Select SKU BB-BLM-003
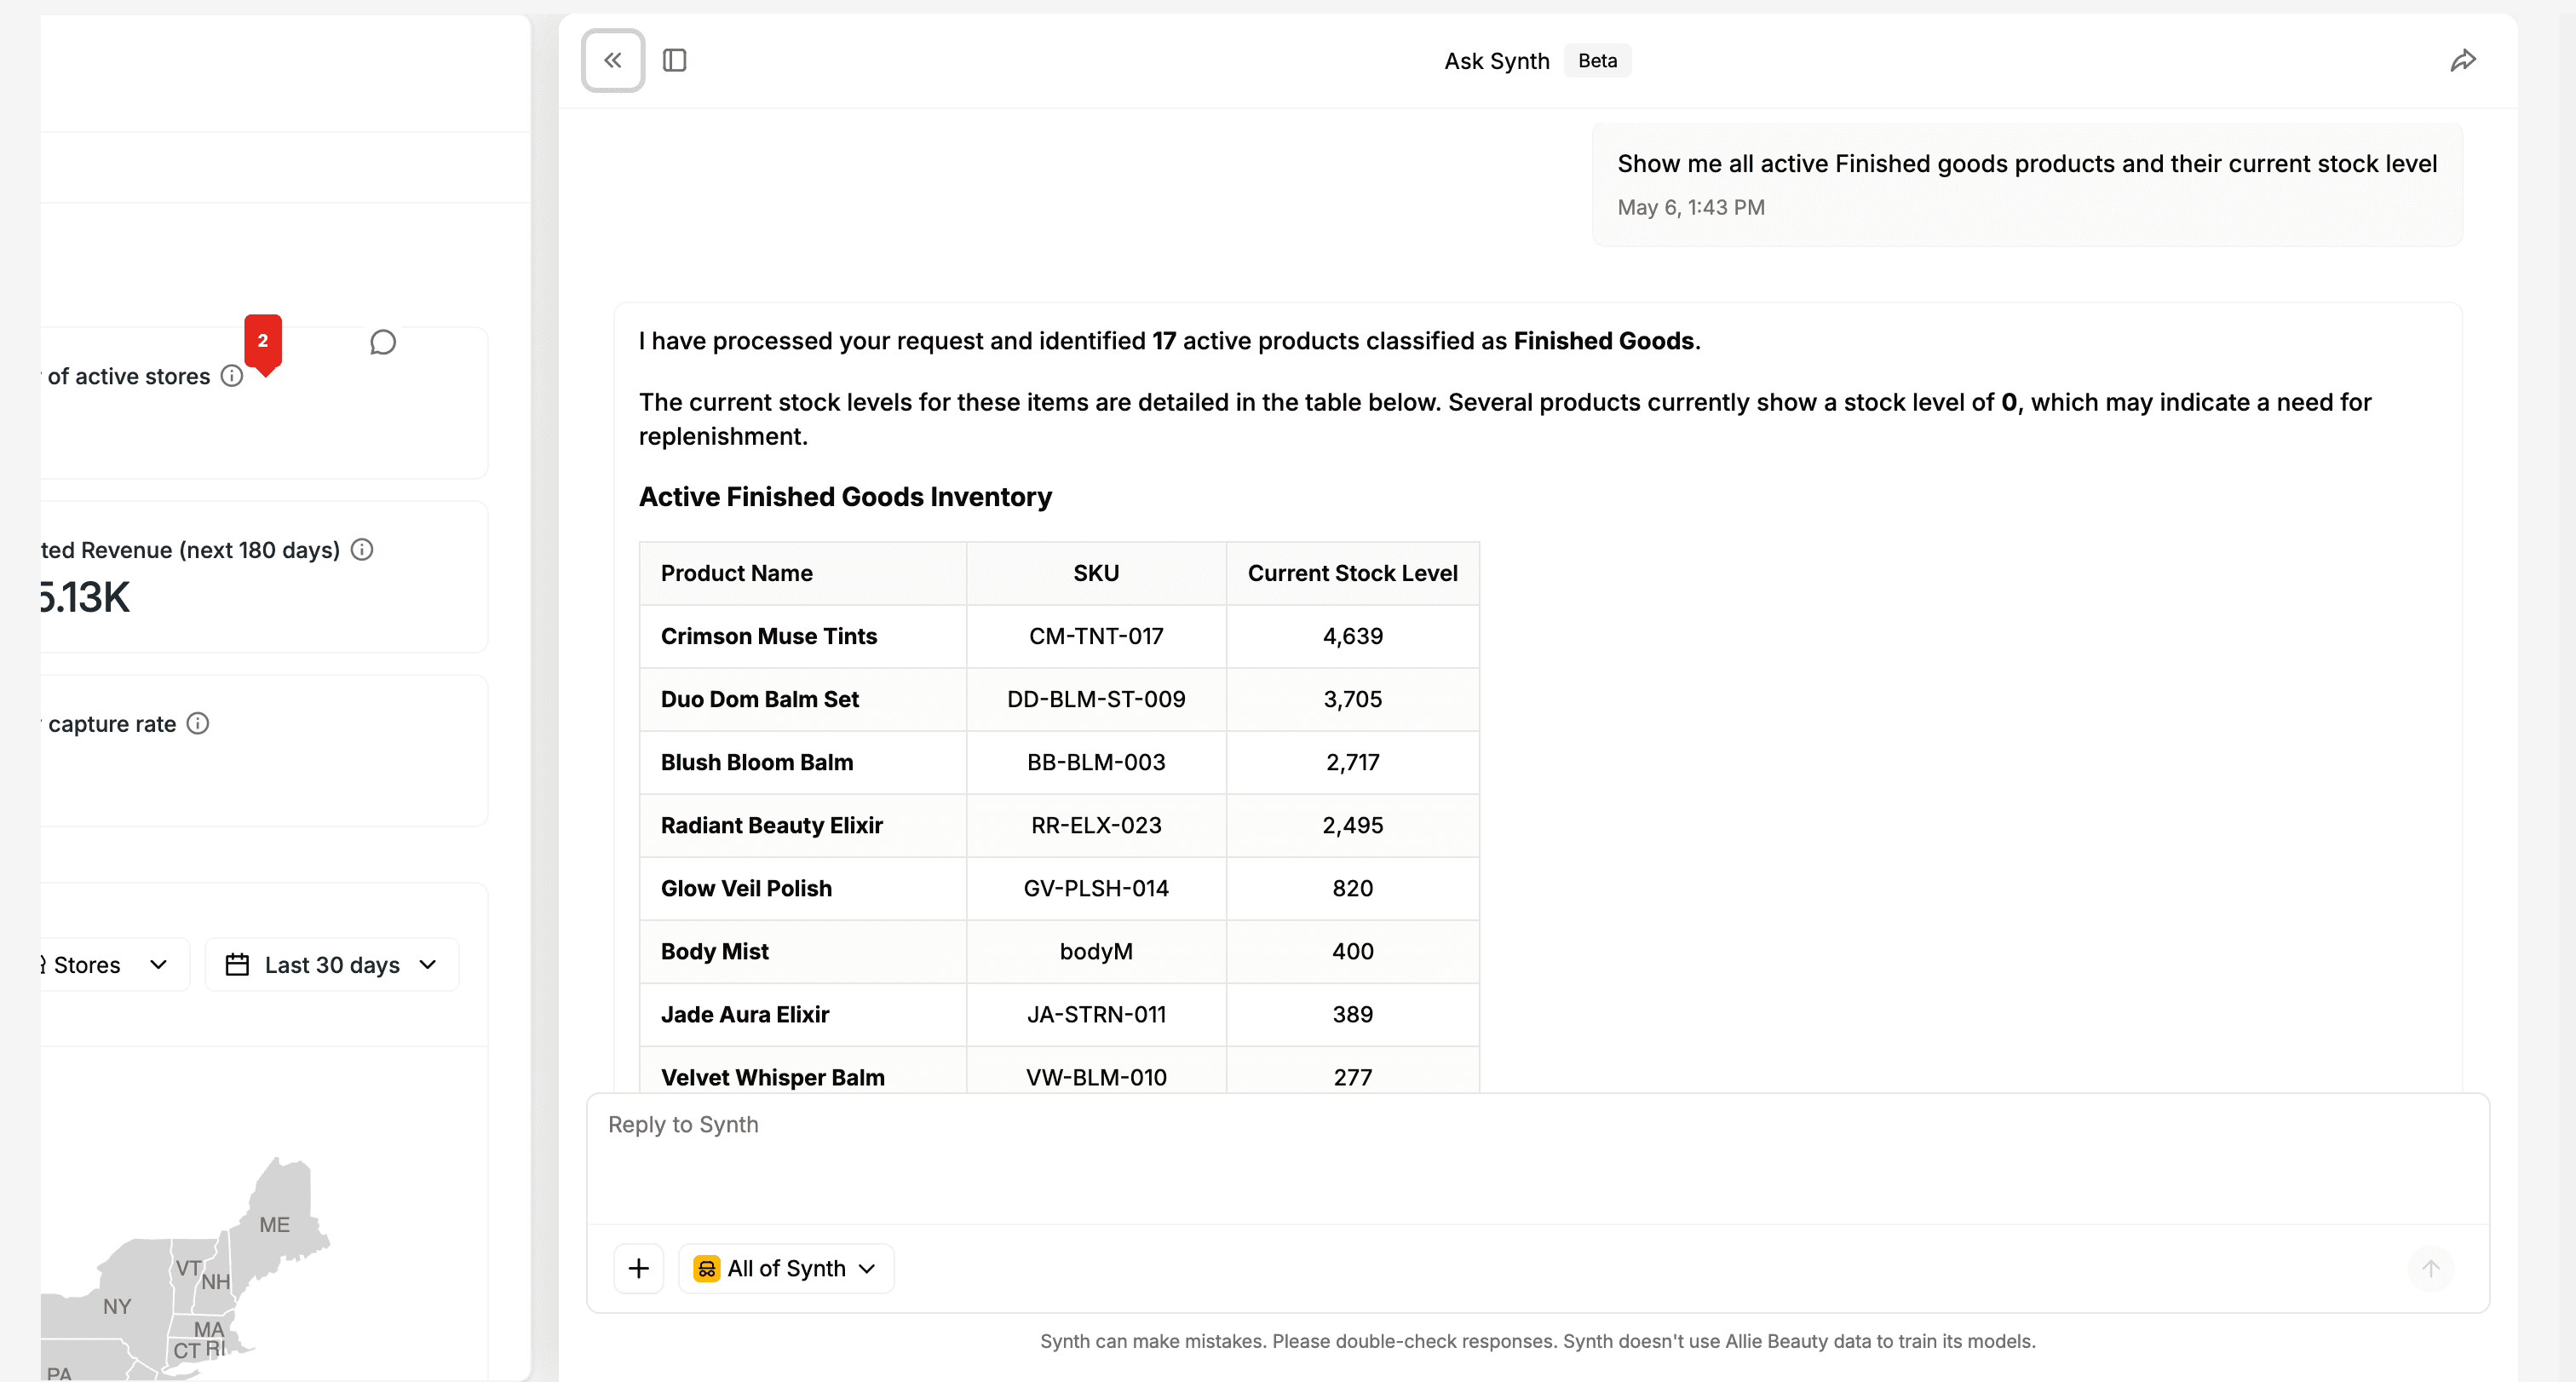2576x1382 pixels. point(1096,763)
